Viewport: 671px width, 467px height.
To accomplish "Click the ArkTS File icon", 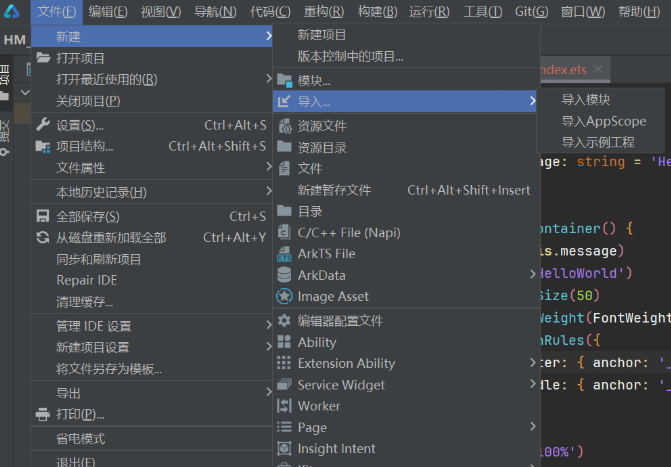I will click(284, 253).
